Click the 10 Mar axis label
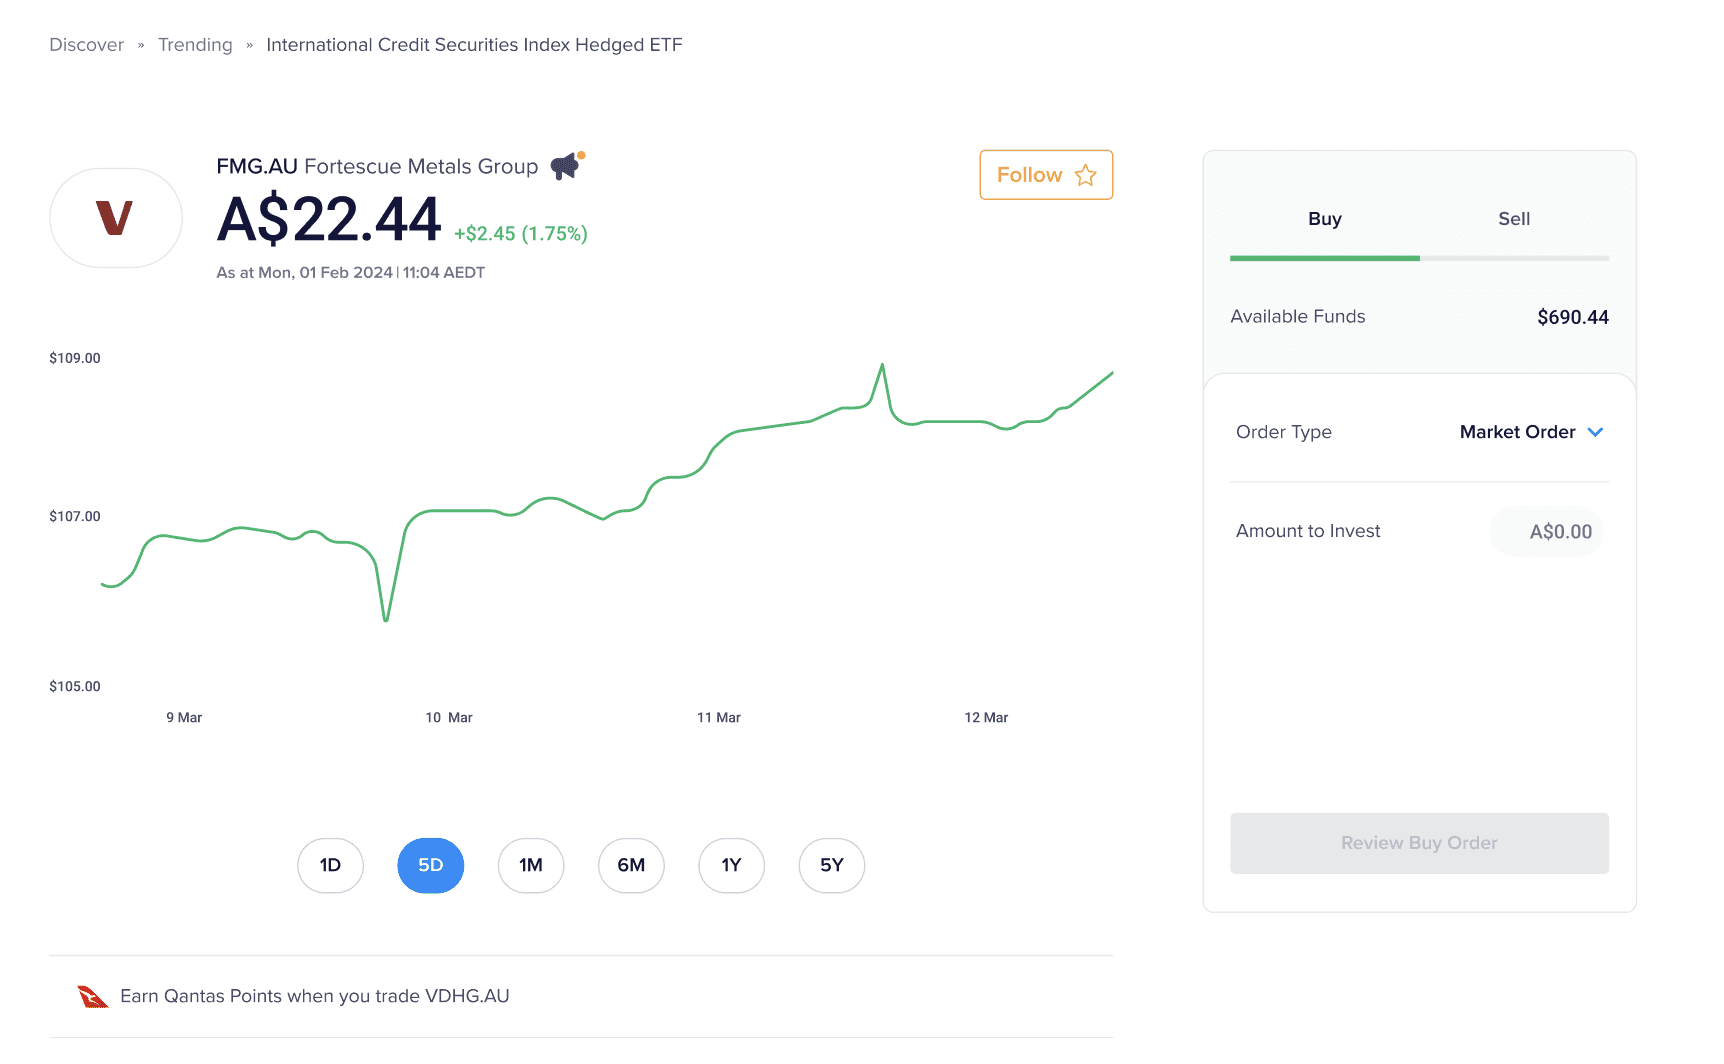 click(449, 718)
